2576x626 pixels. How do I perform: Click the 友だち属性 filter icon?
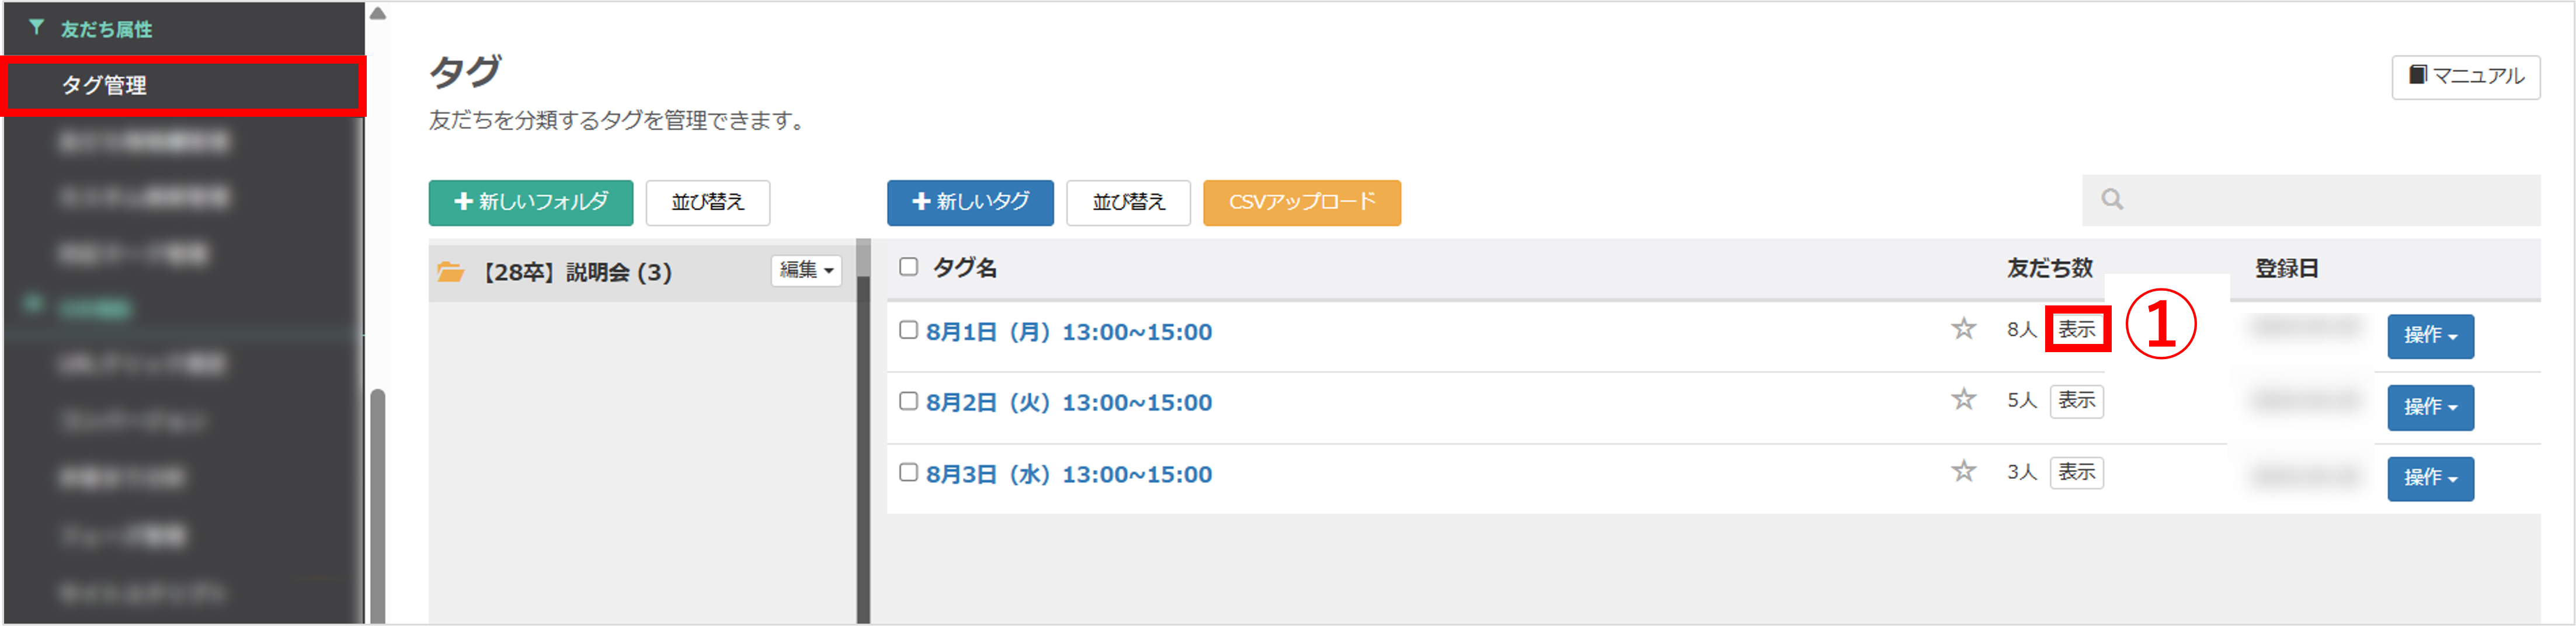(x=36, y=28)
